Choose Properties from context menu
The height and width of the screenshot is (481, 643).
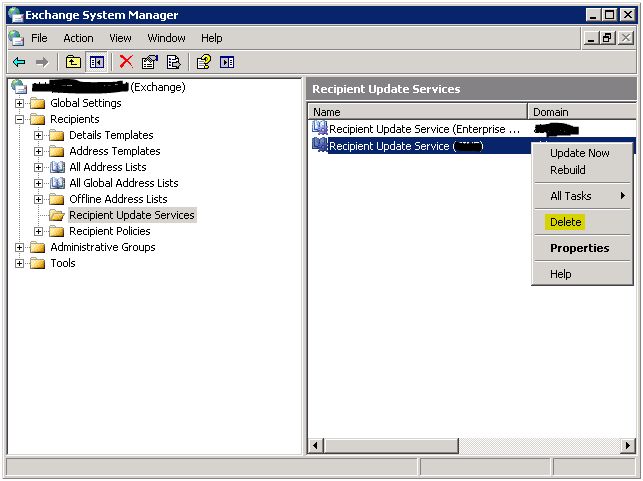[582, 248]
